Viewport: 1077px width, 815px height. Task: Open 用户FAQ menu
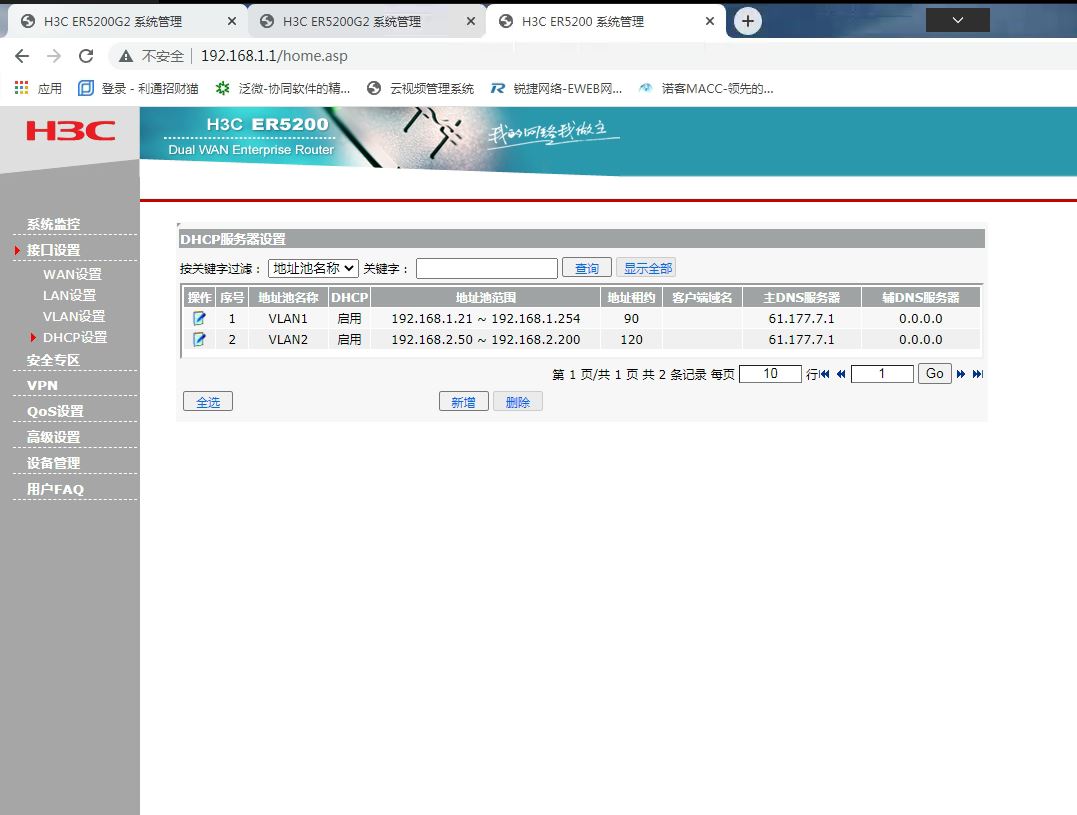(x=55, y=489)
